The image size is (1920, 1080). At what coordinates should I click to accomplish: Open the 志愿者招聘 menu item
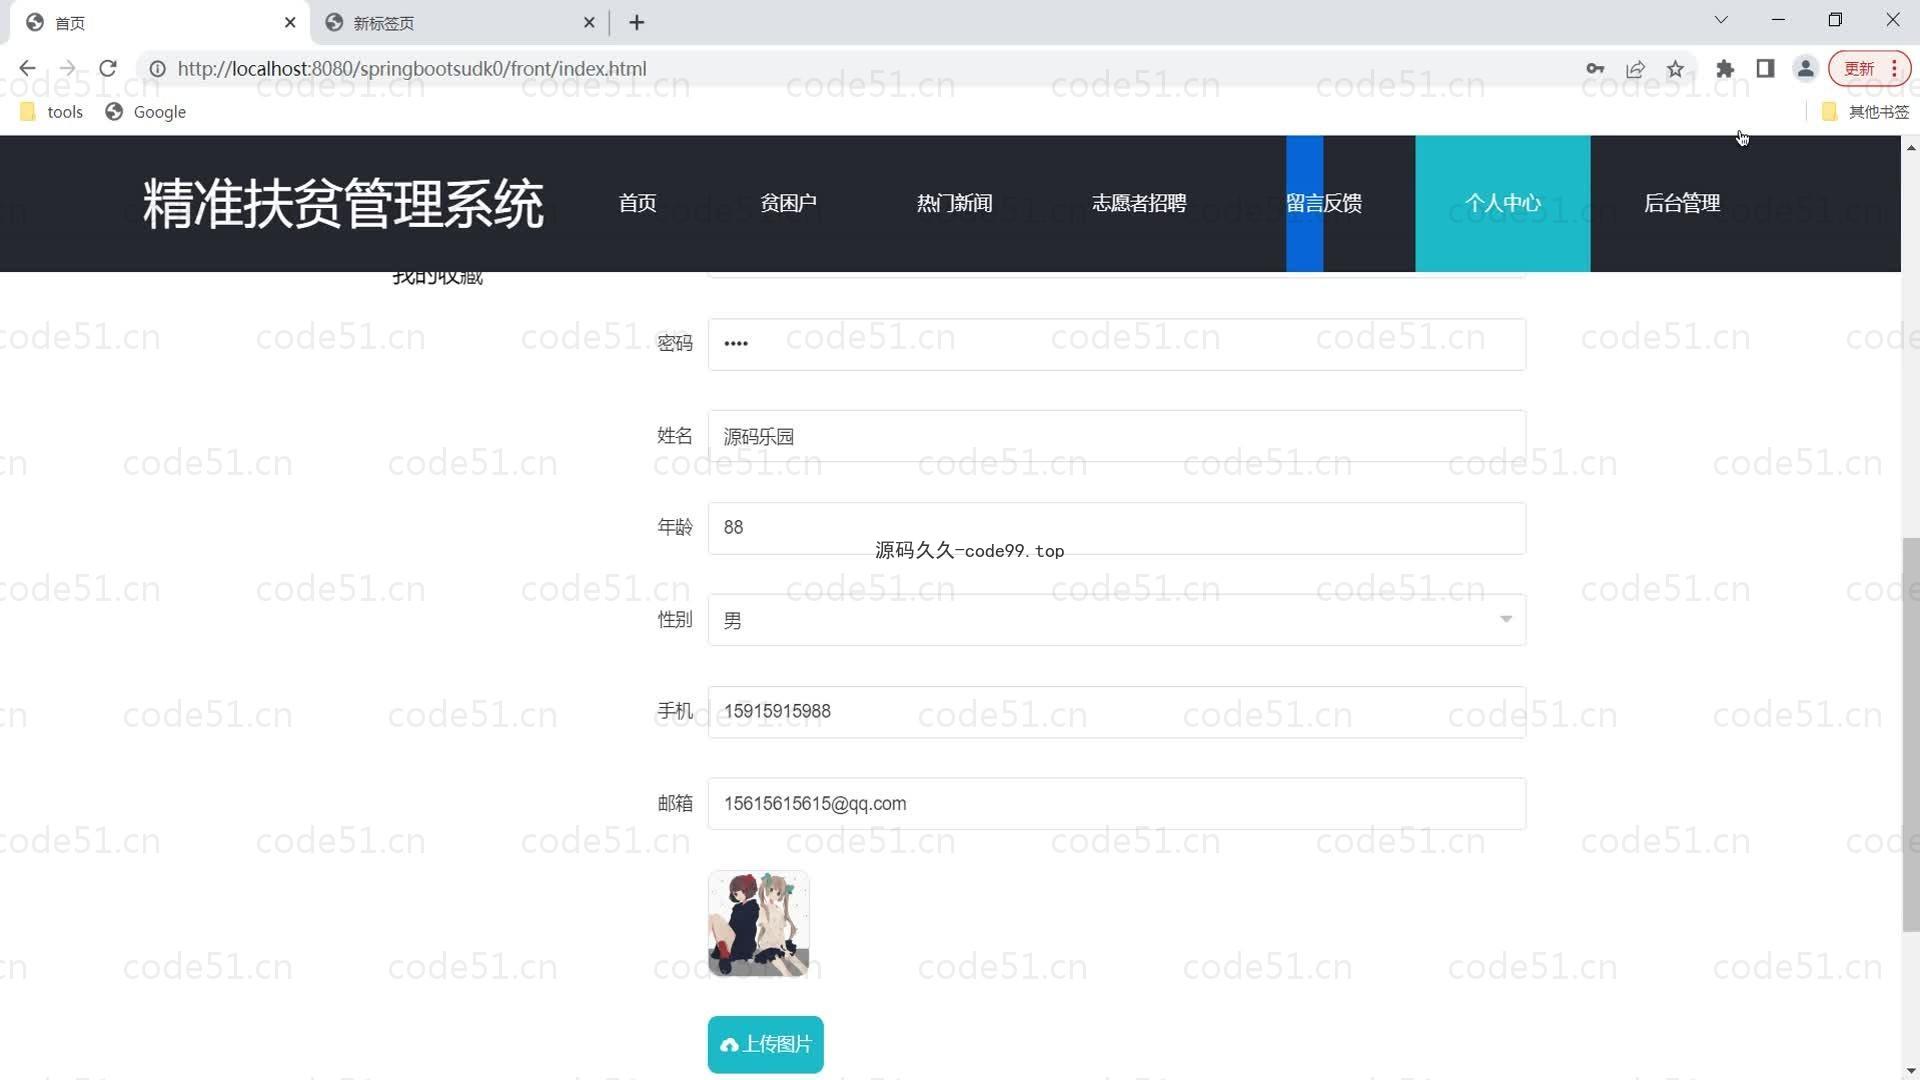coord(1139,203)
